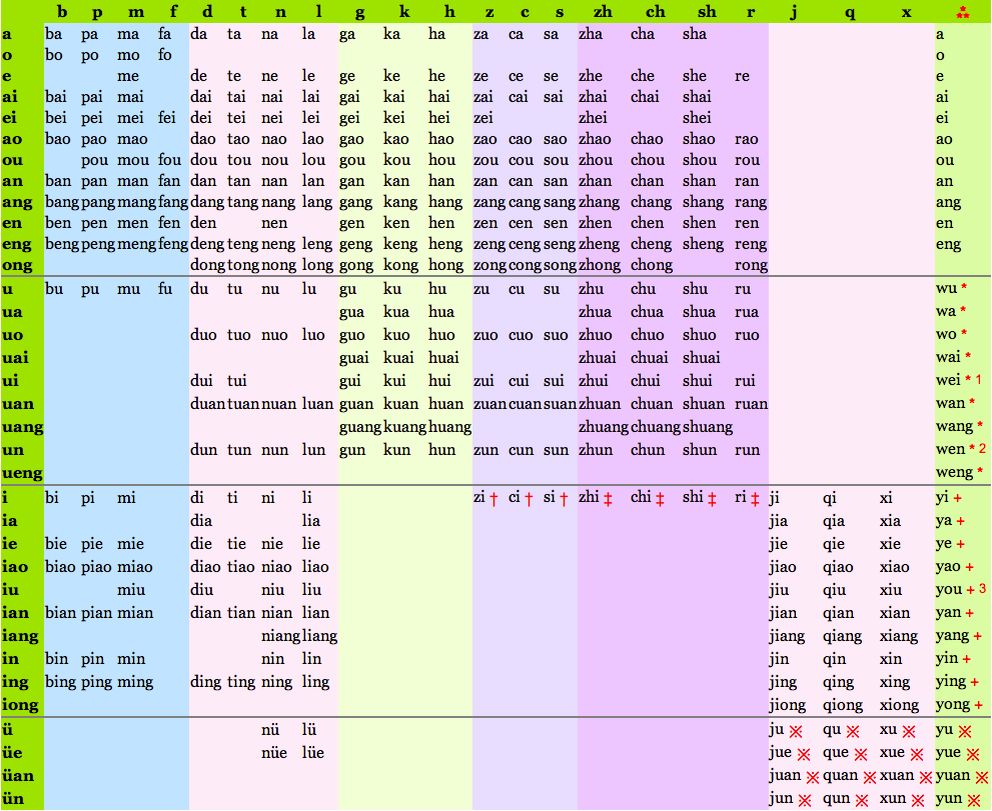Screen dimensions: 992x811
Task: Select the syllable 'reng'
Action: 751,245
